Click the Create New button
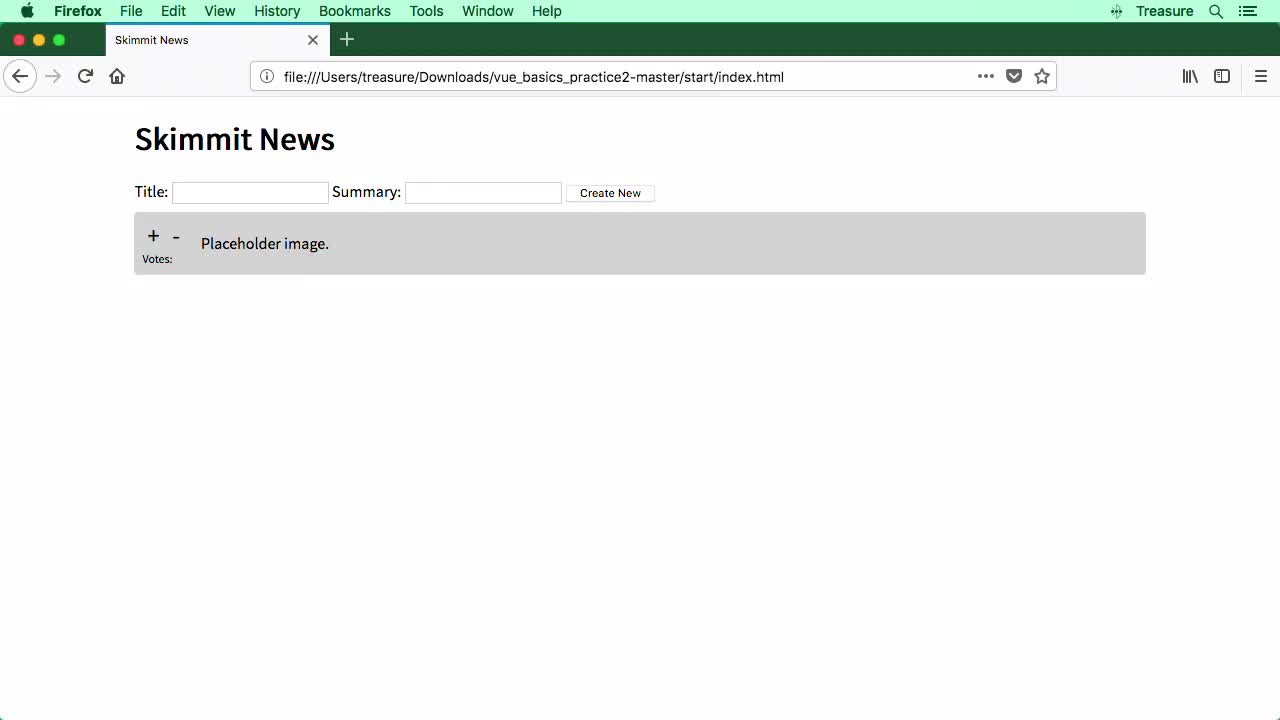The height and width of the screenshot is (720, 1280). (610, 193)
